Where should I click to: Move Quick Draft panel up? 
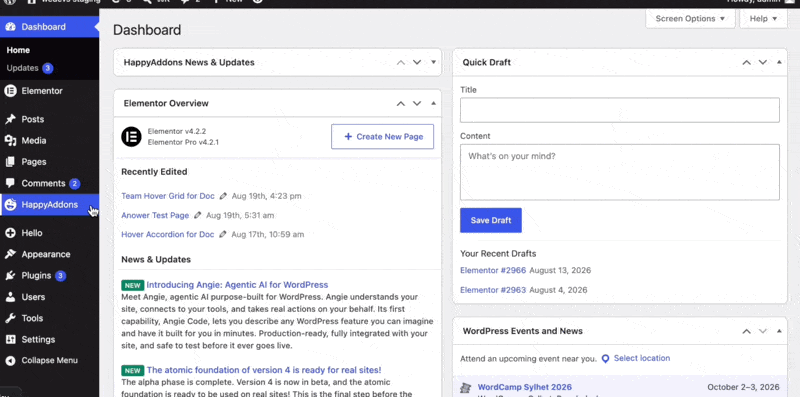click(x=746, y=62)
